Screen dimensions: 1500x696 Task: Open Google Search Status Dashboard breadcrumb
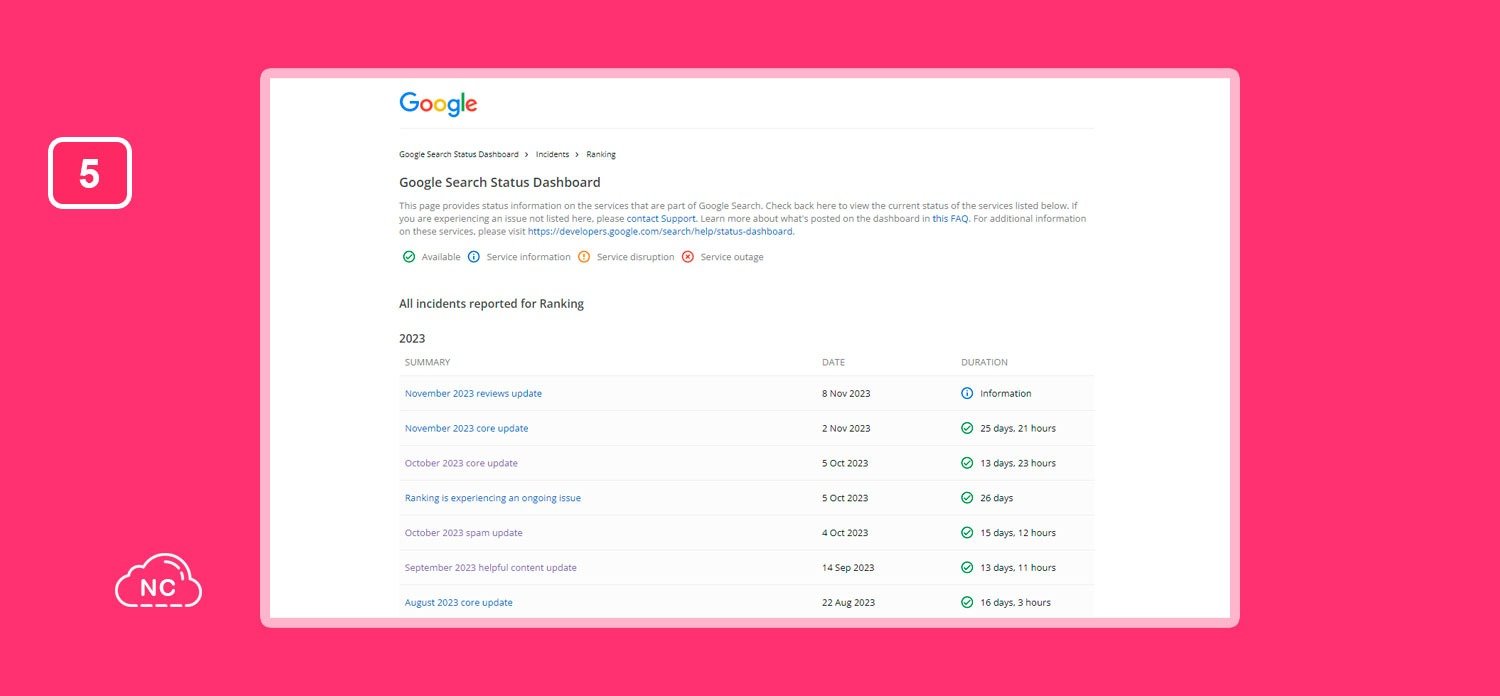pyautogui.click(x=459, y=155)
